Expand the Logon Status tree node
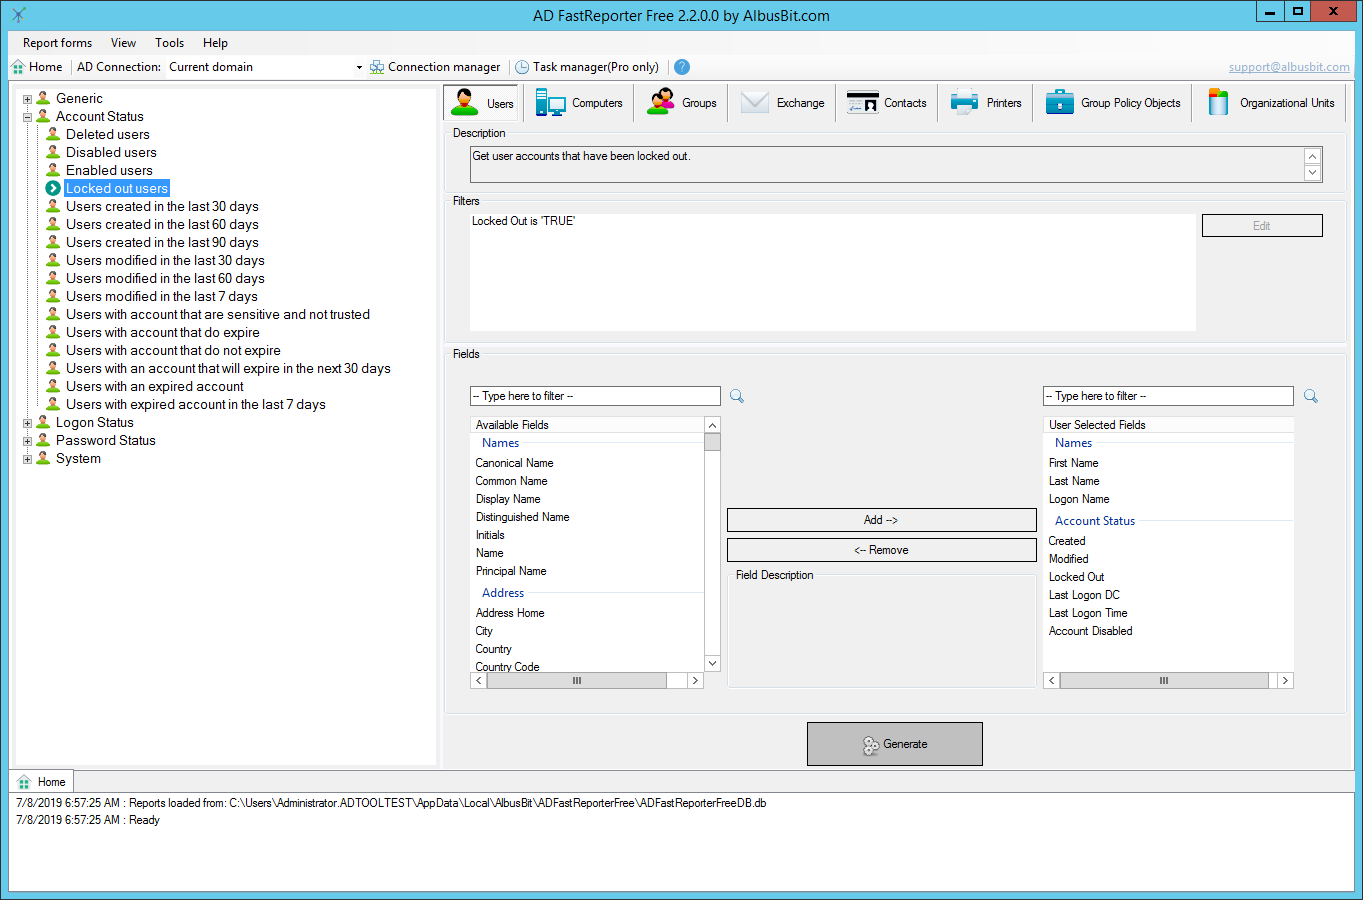 click(x=28, y=423)
